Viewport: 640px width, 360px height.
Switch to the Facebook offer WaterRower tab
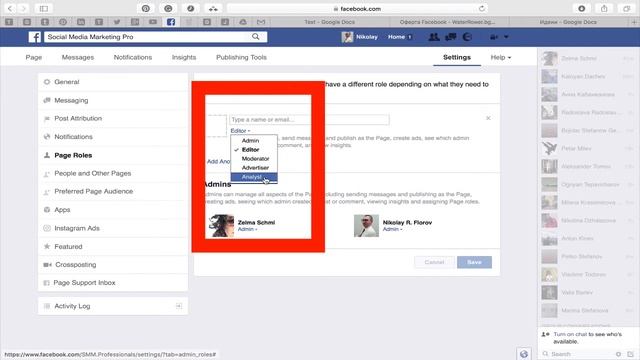tap(447, 22)
